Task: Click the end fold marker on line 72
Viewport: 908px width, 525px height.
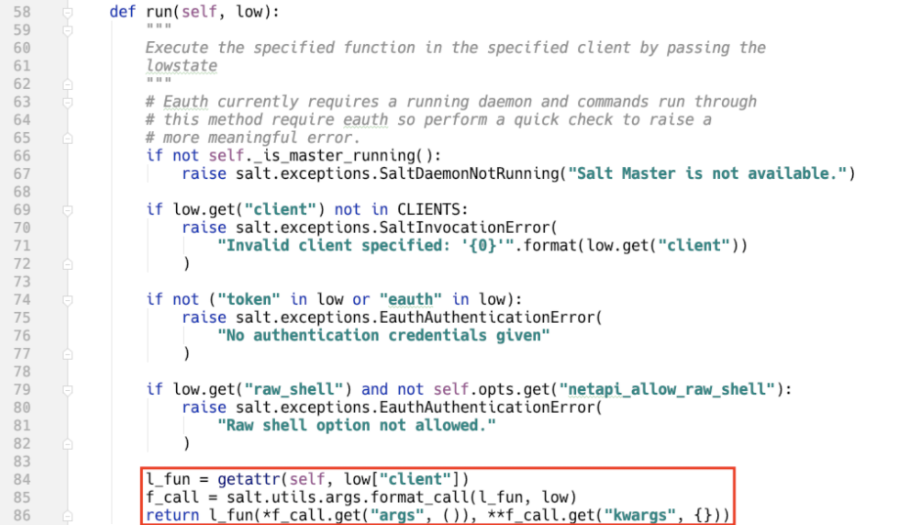Action: (x=67, y=263)
